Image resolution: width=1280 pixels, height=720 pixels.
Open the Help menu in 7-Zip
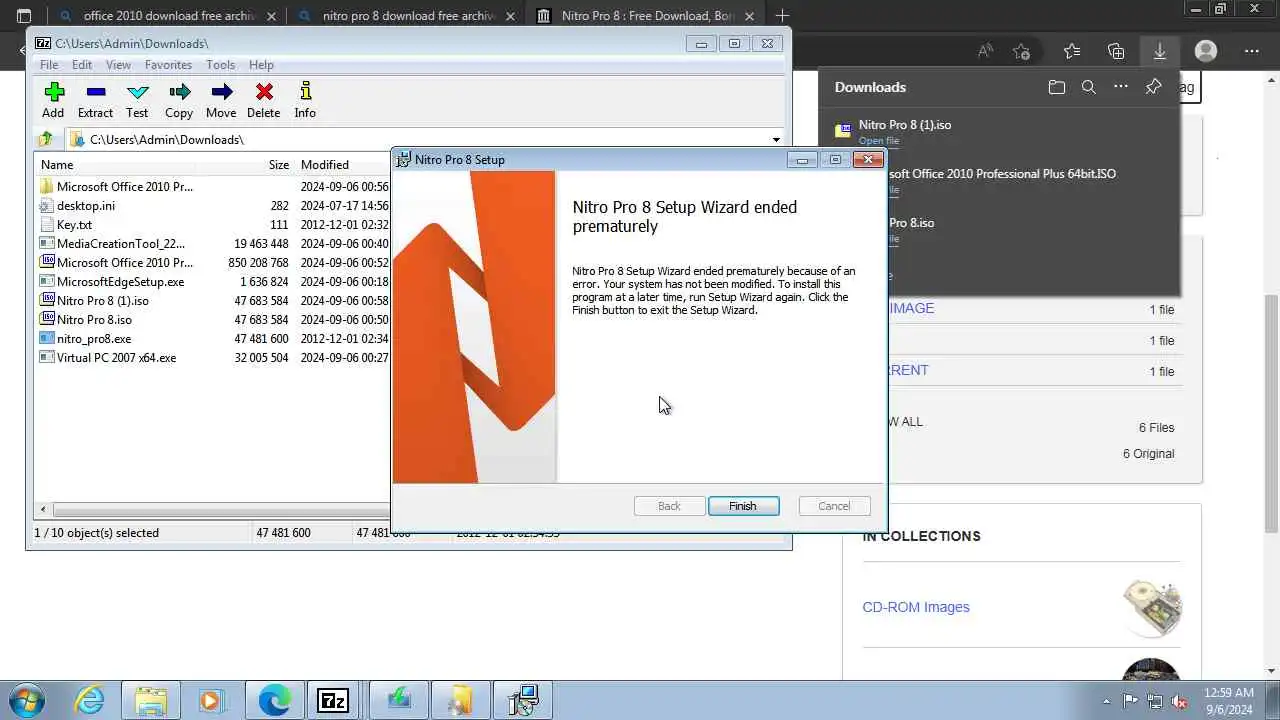click(x=261, y=65)
